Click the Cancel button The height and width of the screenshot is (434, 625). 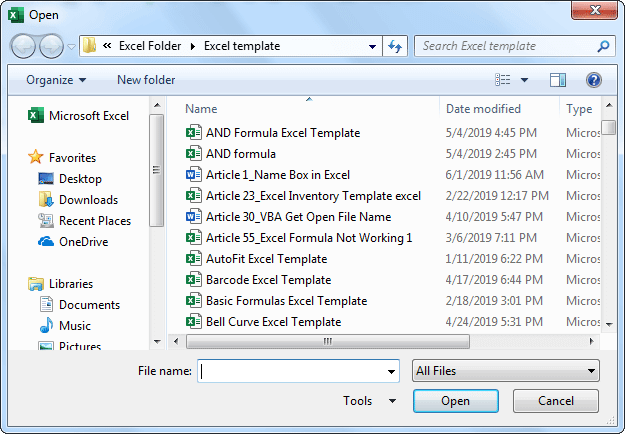coord(556,401)
